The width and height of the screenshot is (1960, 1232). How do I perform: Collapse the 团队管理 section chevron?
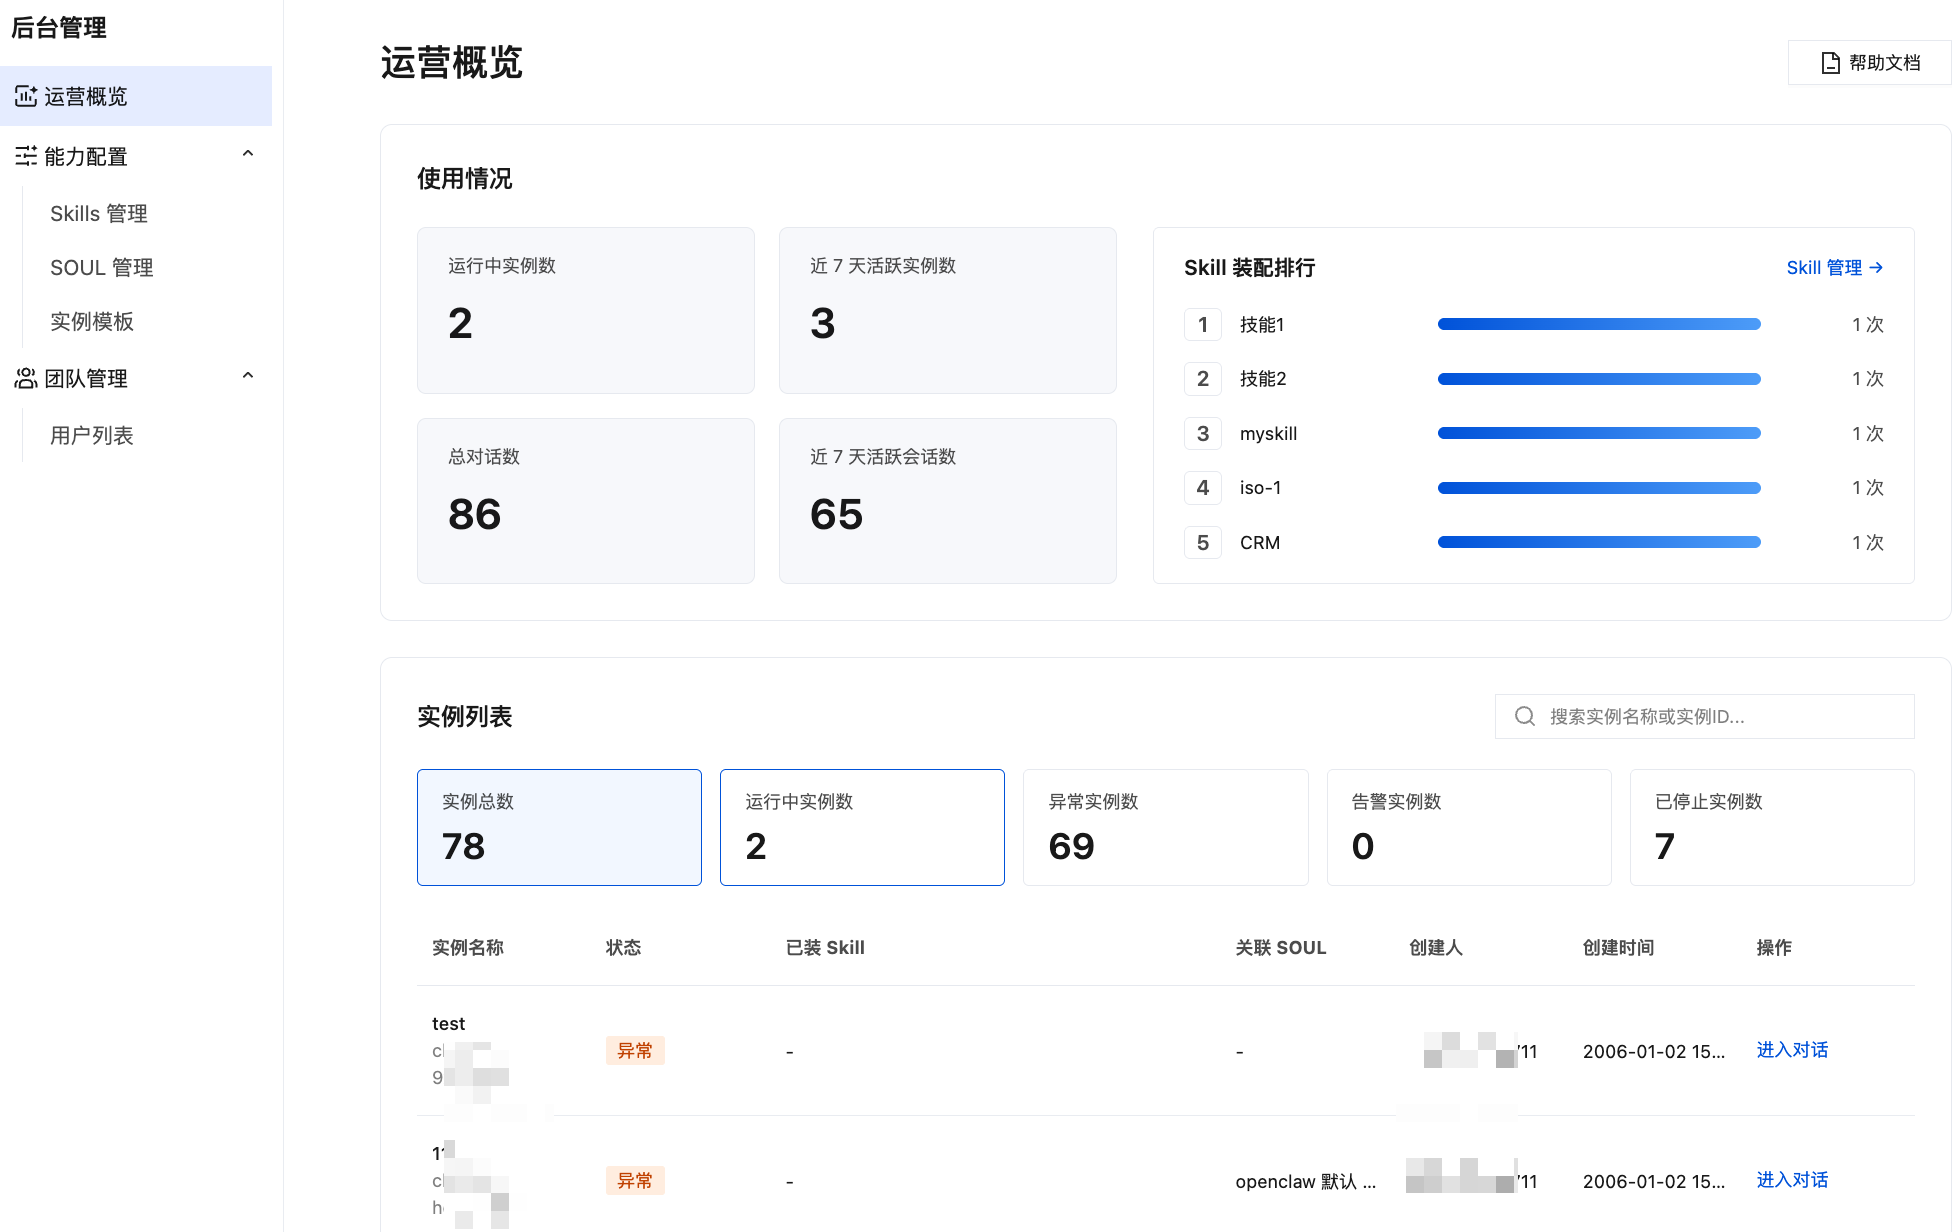coord(248,376)
